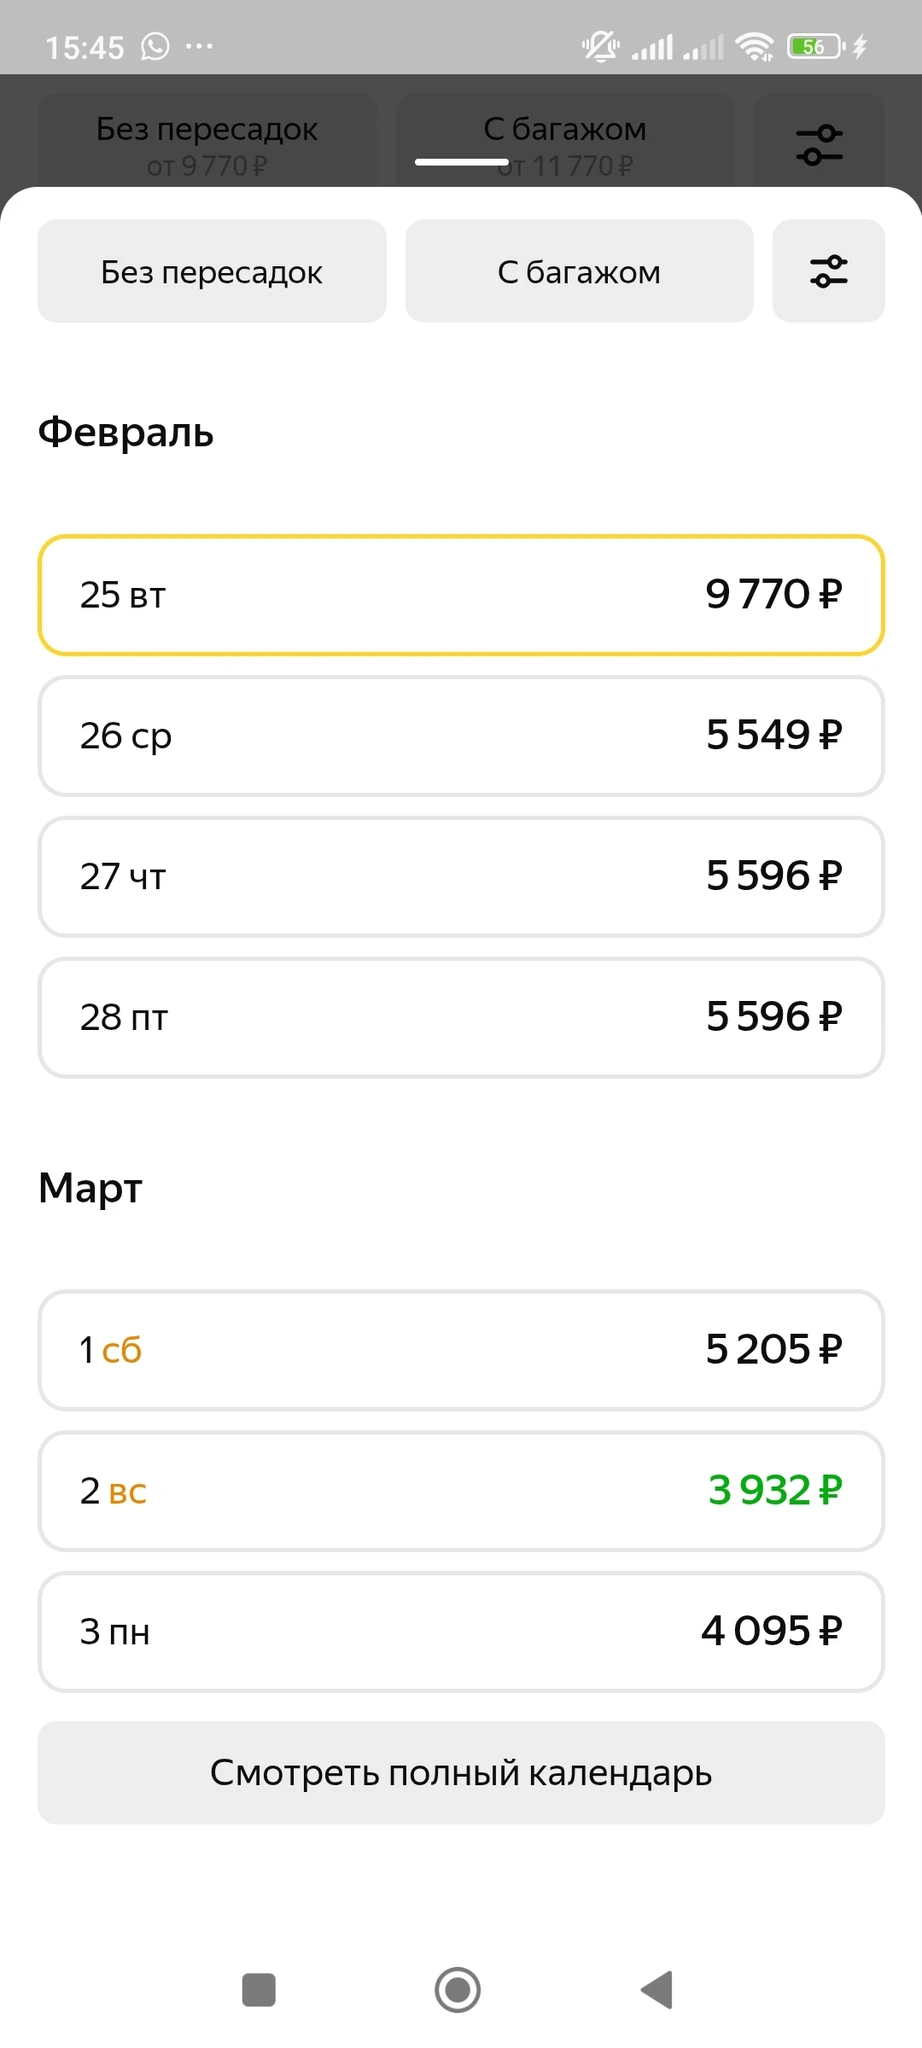Pick 3 пн date priced 4 095 ₽
Viewport: 922px width, 2048px height.
[461, 1632]
